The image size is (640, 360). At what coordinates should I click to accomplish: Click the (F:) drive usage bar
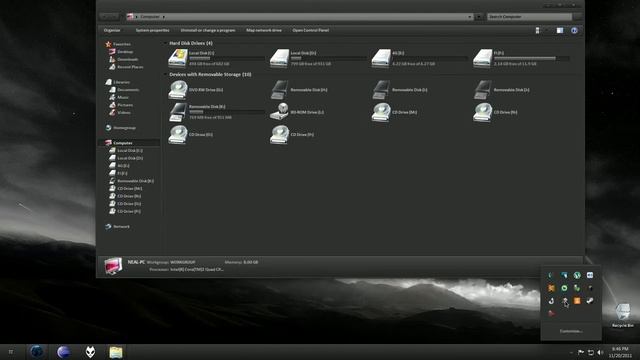531,58
